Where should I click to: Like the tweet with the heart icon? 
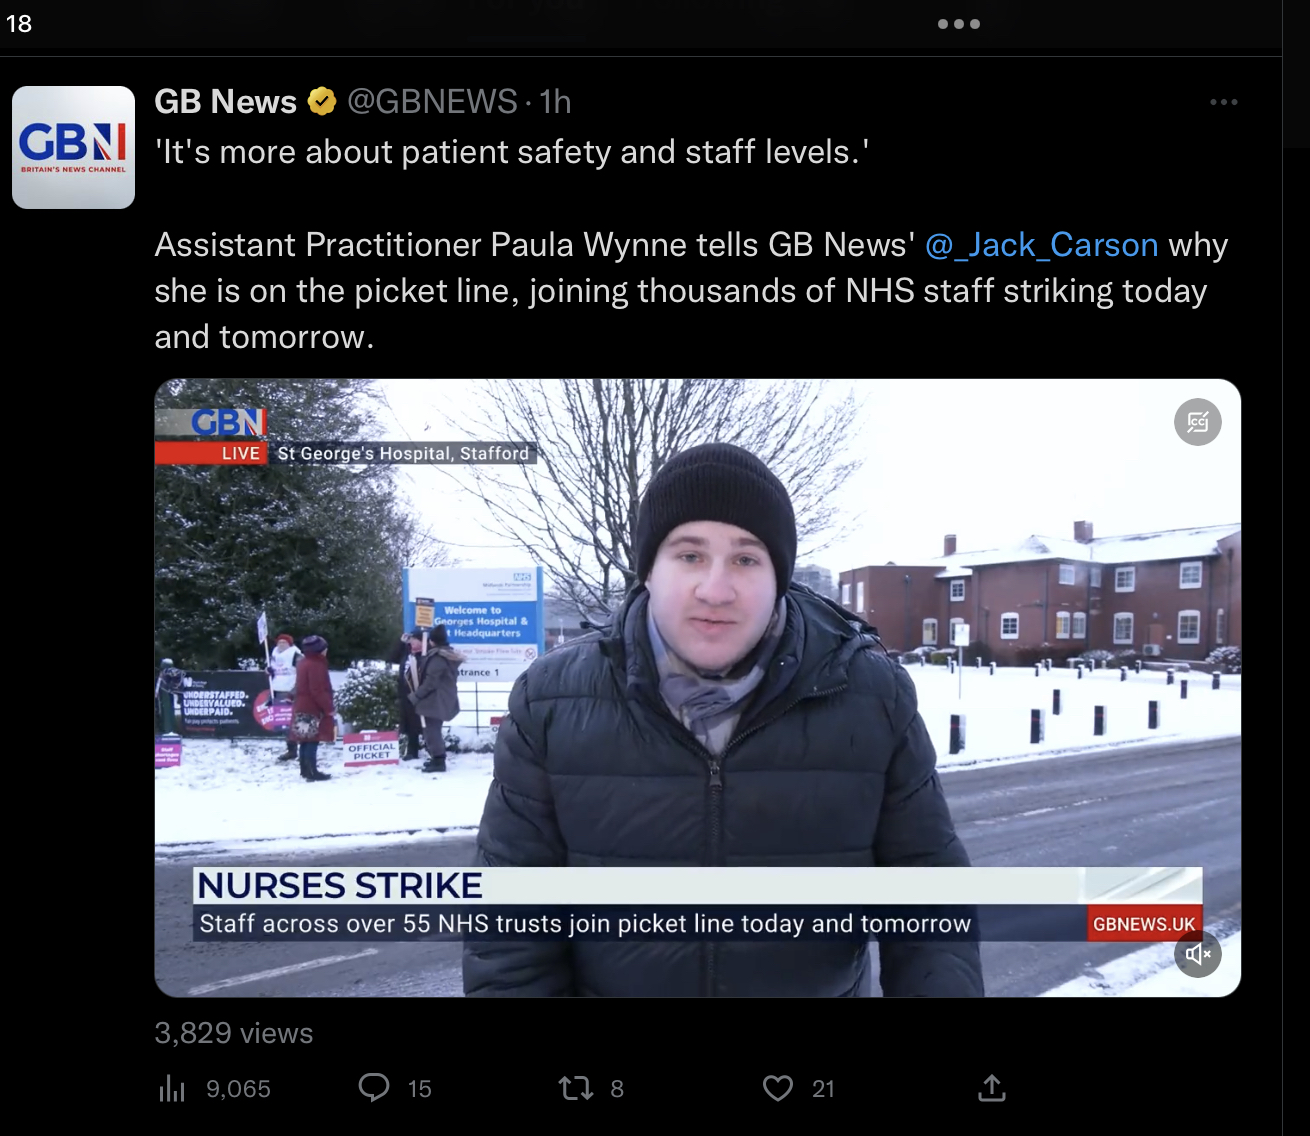(x=778, y=1088)
